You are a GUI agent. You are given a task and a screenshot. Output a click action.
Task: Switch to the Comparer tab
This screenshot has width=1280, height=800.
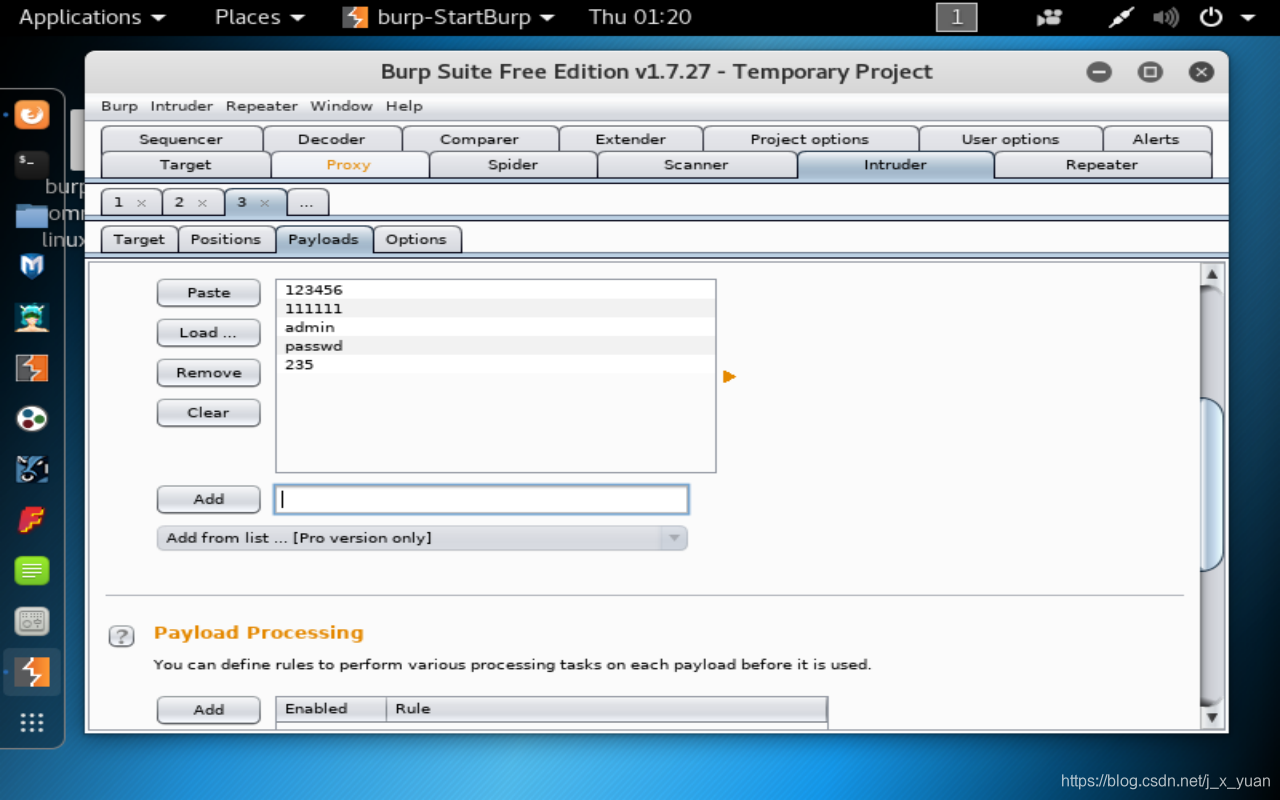[480, 139]
